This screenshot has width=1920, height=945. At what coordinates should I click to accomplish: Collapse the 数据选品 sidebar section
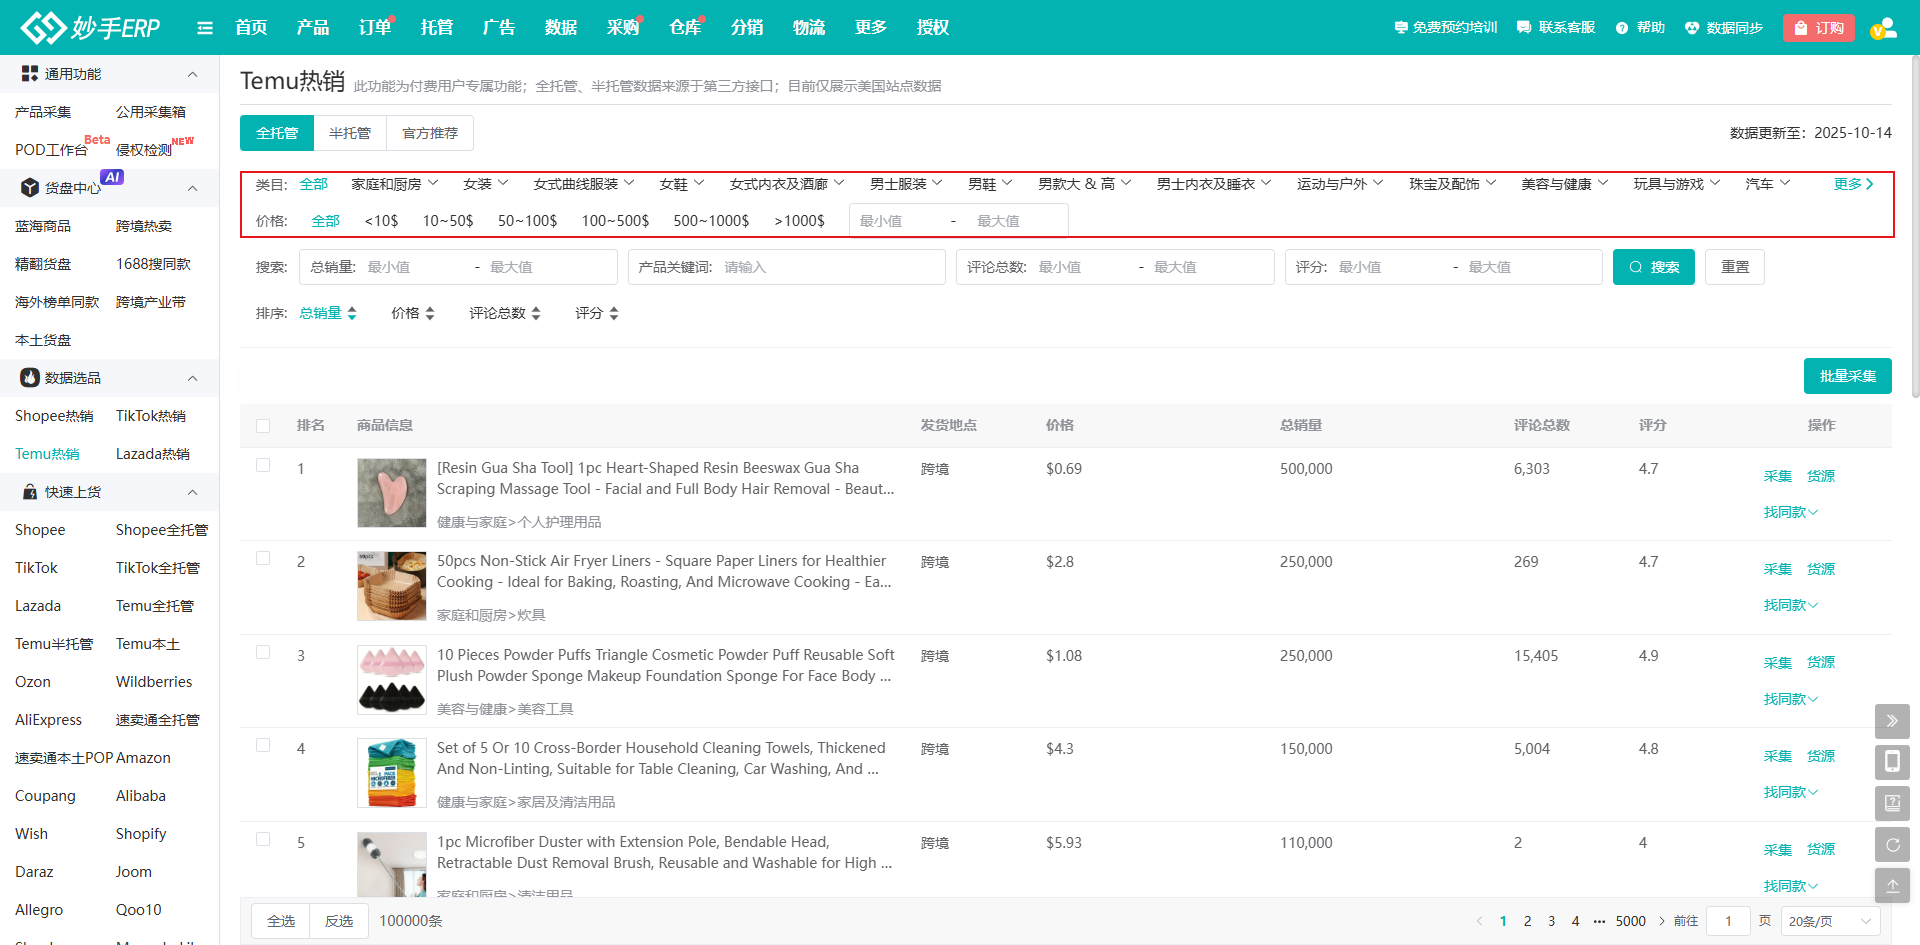(x=192, y=378)
